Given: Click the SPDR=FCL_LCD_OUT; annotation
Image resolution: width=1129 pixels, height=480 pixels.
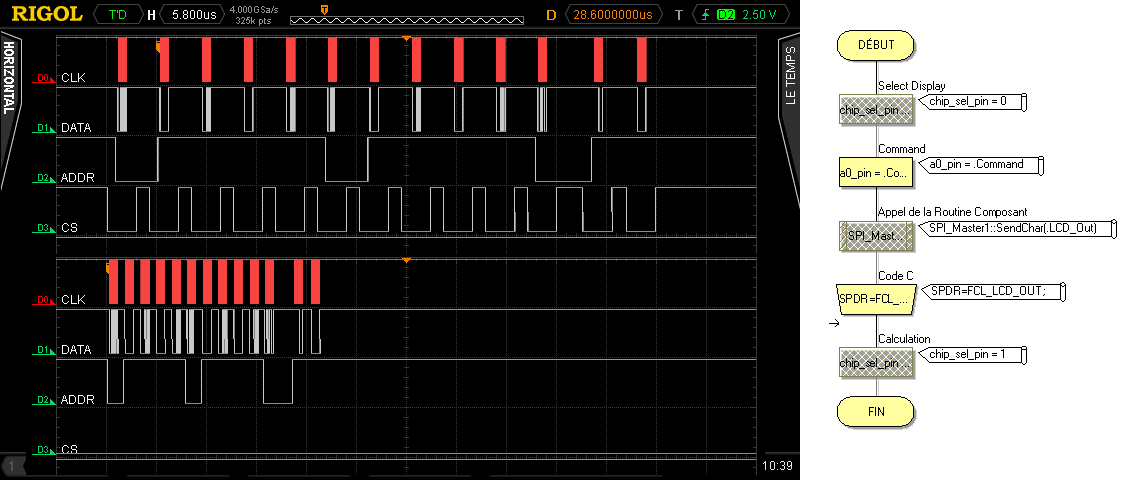Looking at the screenshot, I should 992,291.
